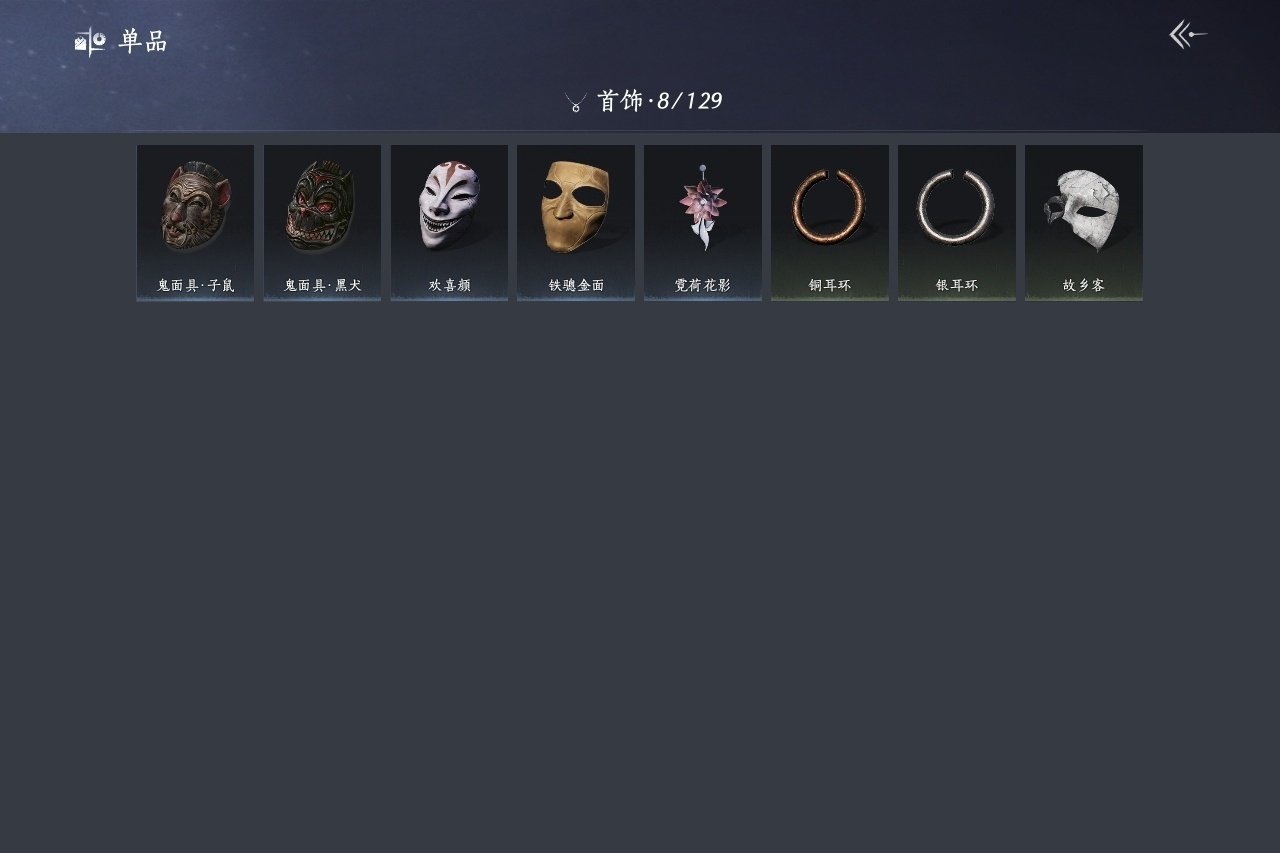Viewport: 1280px width, 853px height.
Task: Select the cracked white 故乡客 half-mask image
Action: [1081, 209]
